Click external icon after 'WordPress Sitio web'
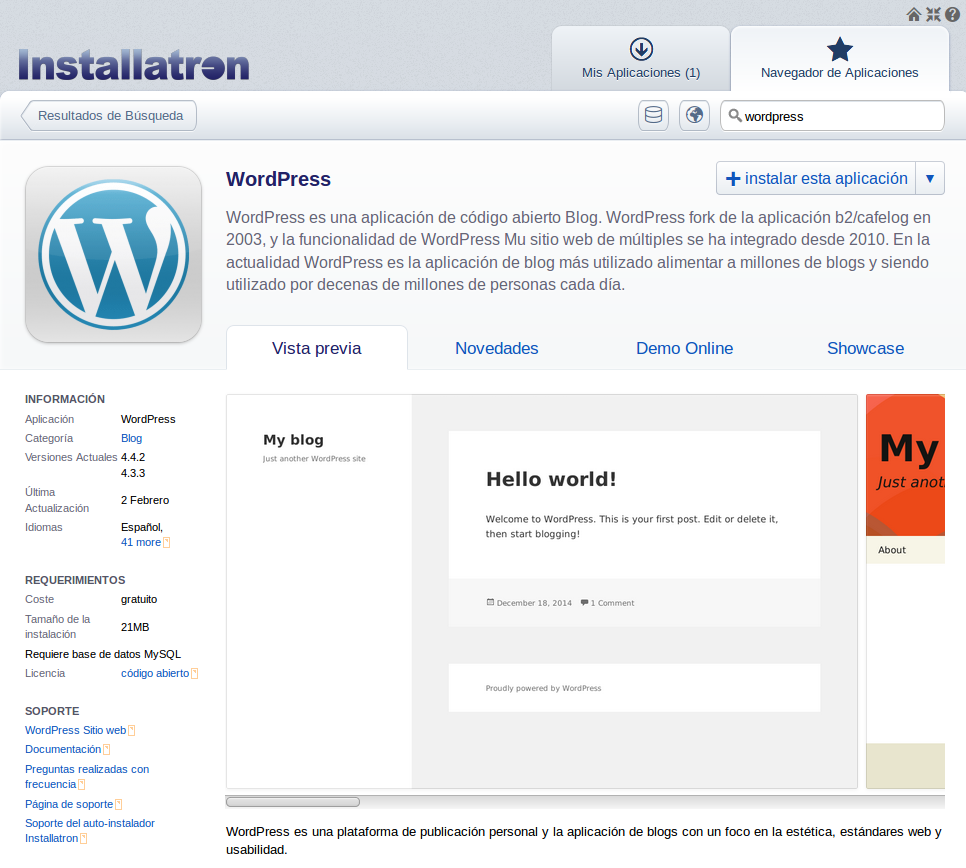Image resolution: width=966 pixels, height=868 pixels. pyautogui.click(x=131, y=730)
